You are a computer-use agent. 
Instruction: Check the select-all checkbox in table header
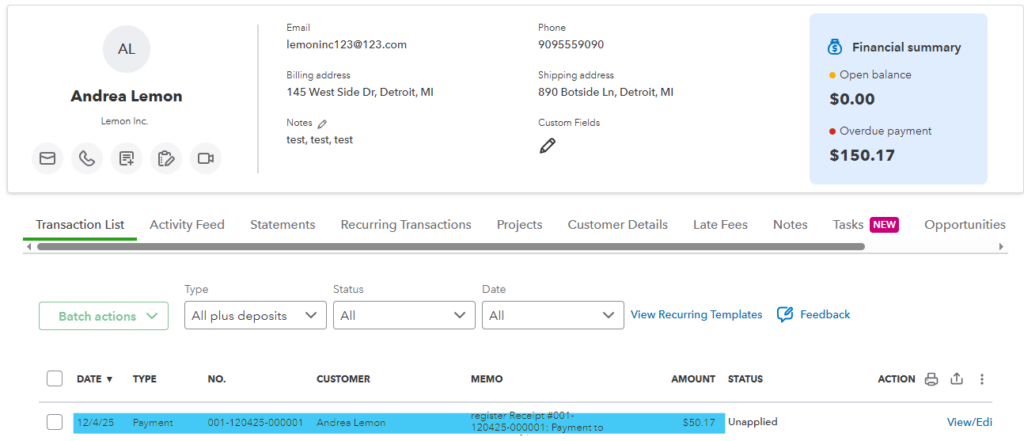coord(55,378)
